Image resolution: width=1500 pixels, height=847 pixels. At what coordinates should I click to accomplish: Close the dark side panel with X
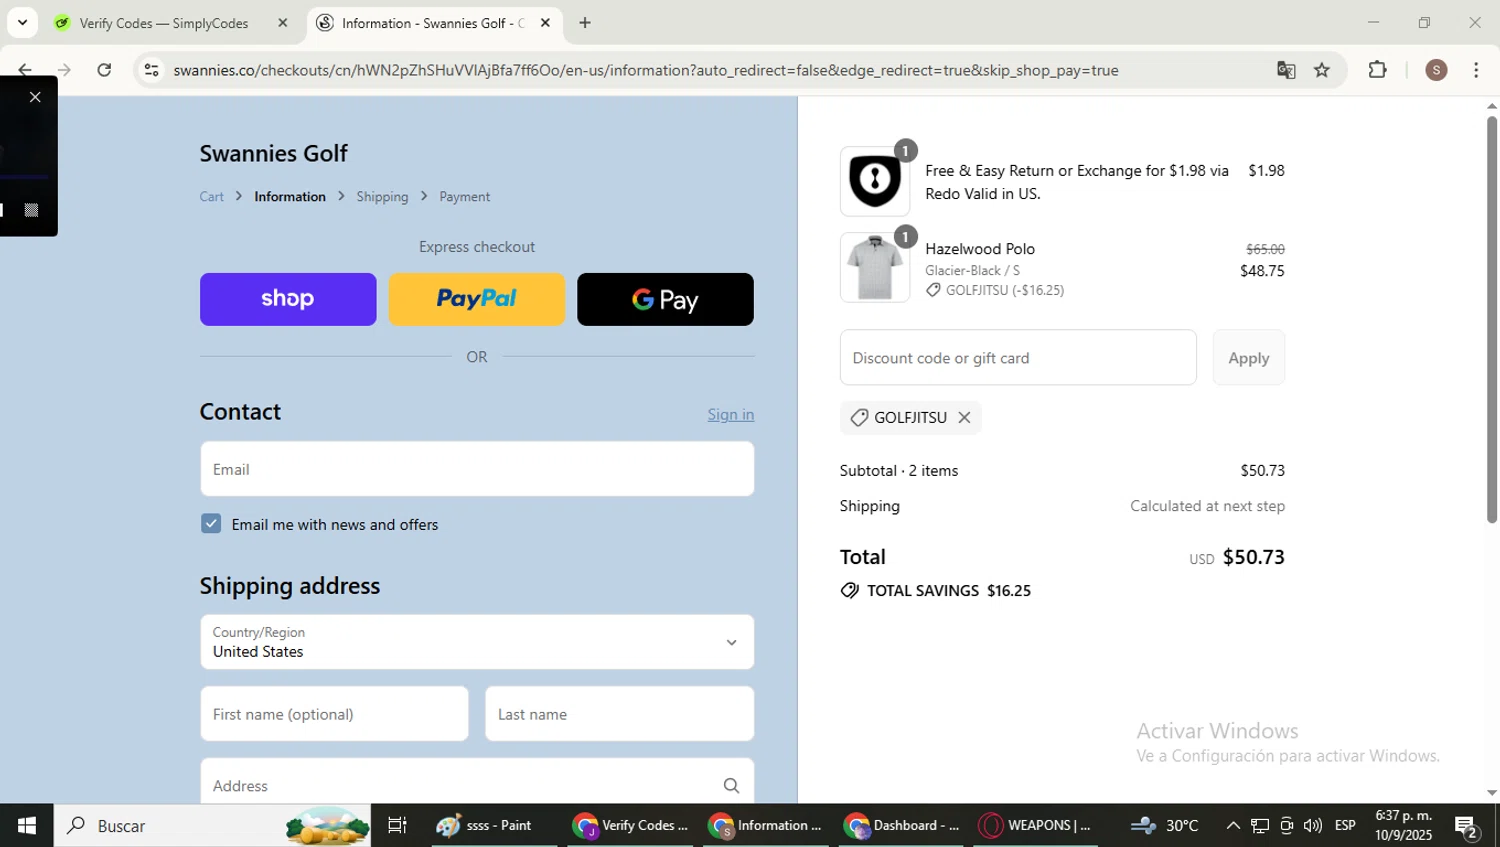(35, 97)
